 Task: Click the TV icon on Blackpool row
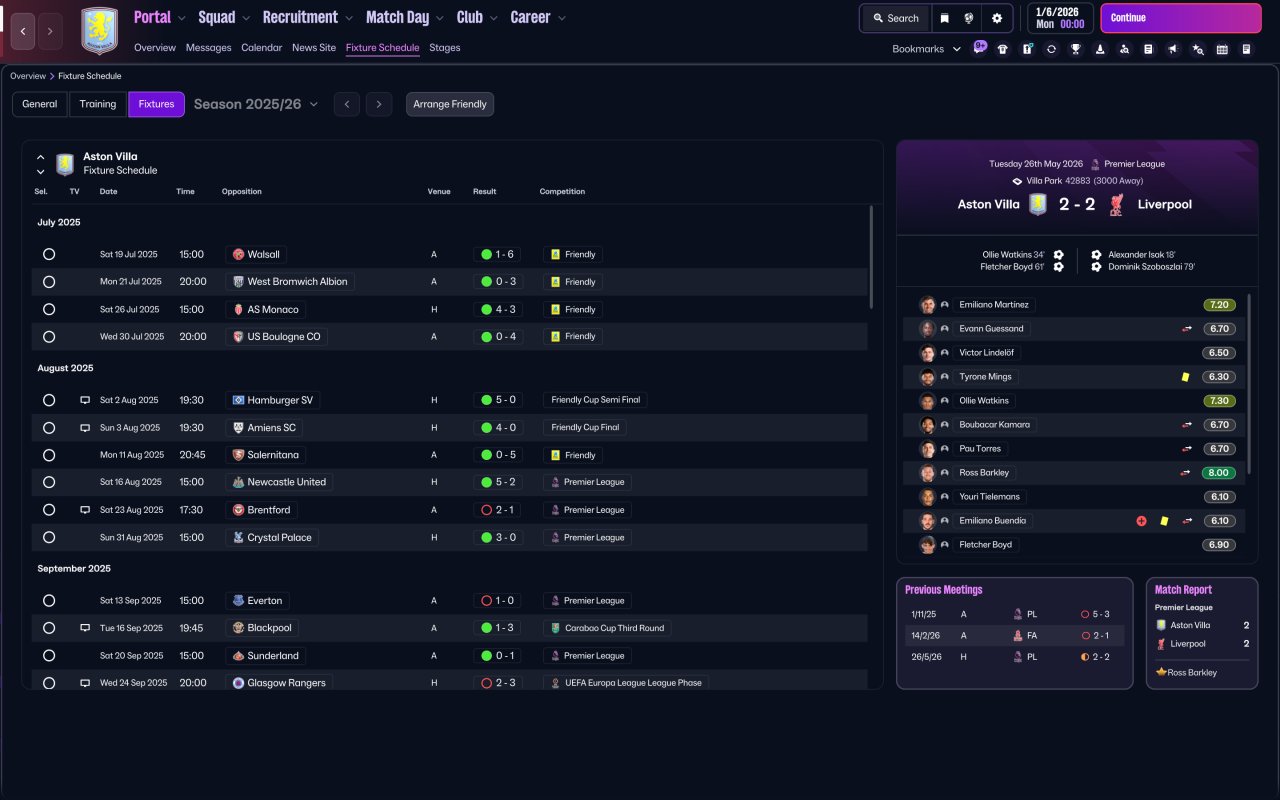tap(85, 628)
